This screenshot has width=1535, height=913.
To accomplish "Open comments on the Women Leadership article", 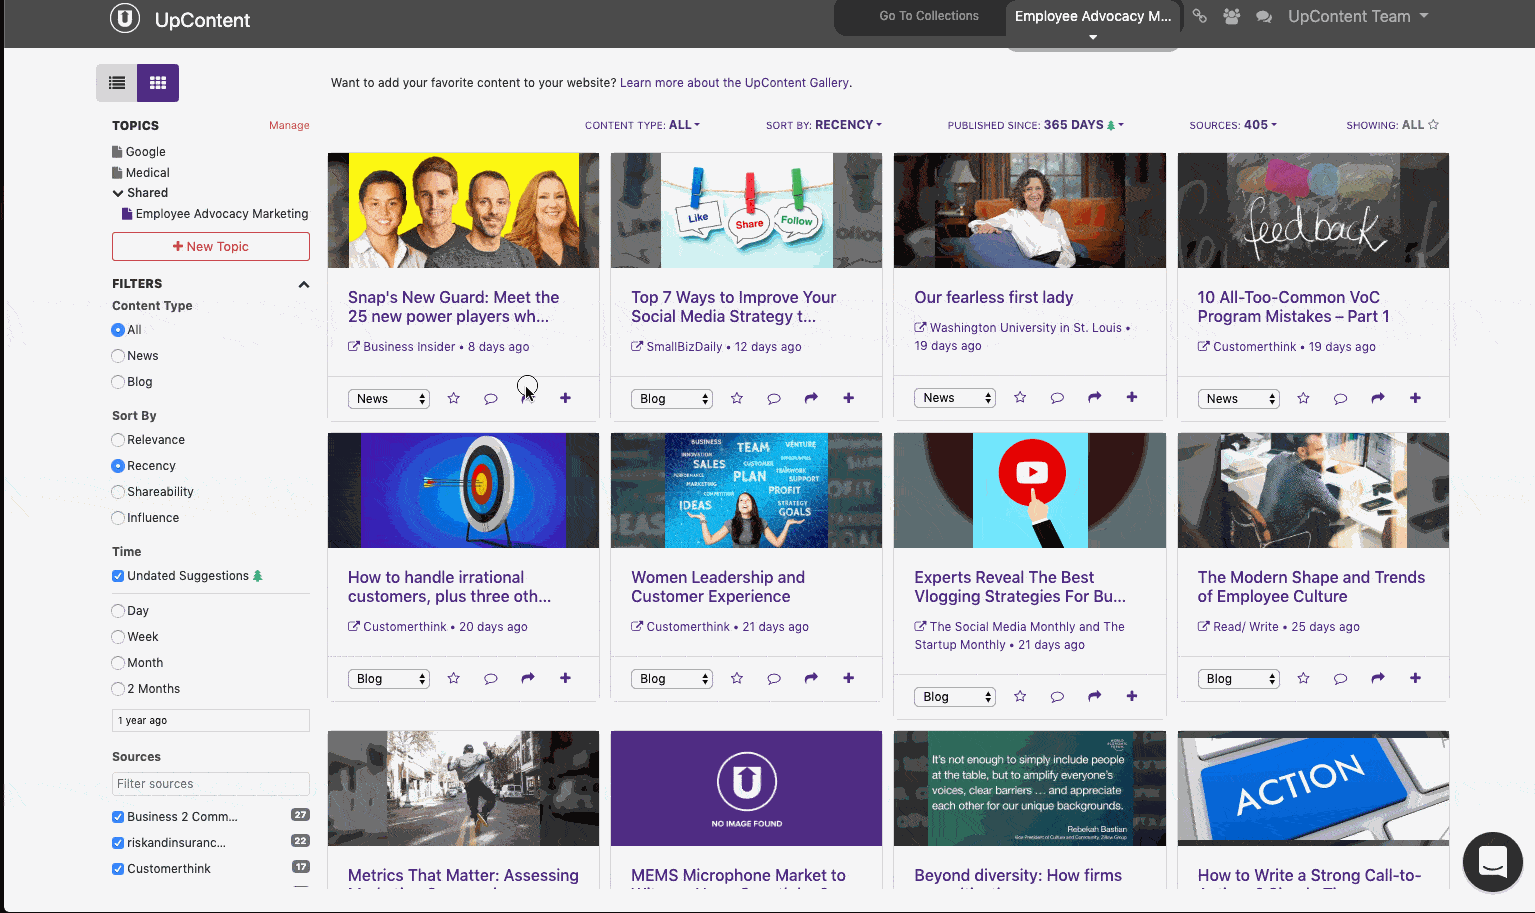I will coord(774,678).
